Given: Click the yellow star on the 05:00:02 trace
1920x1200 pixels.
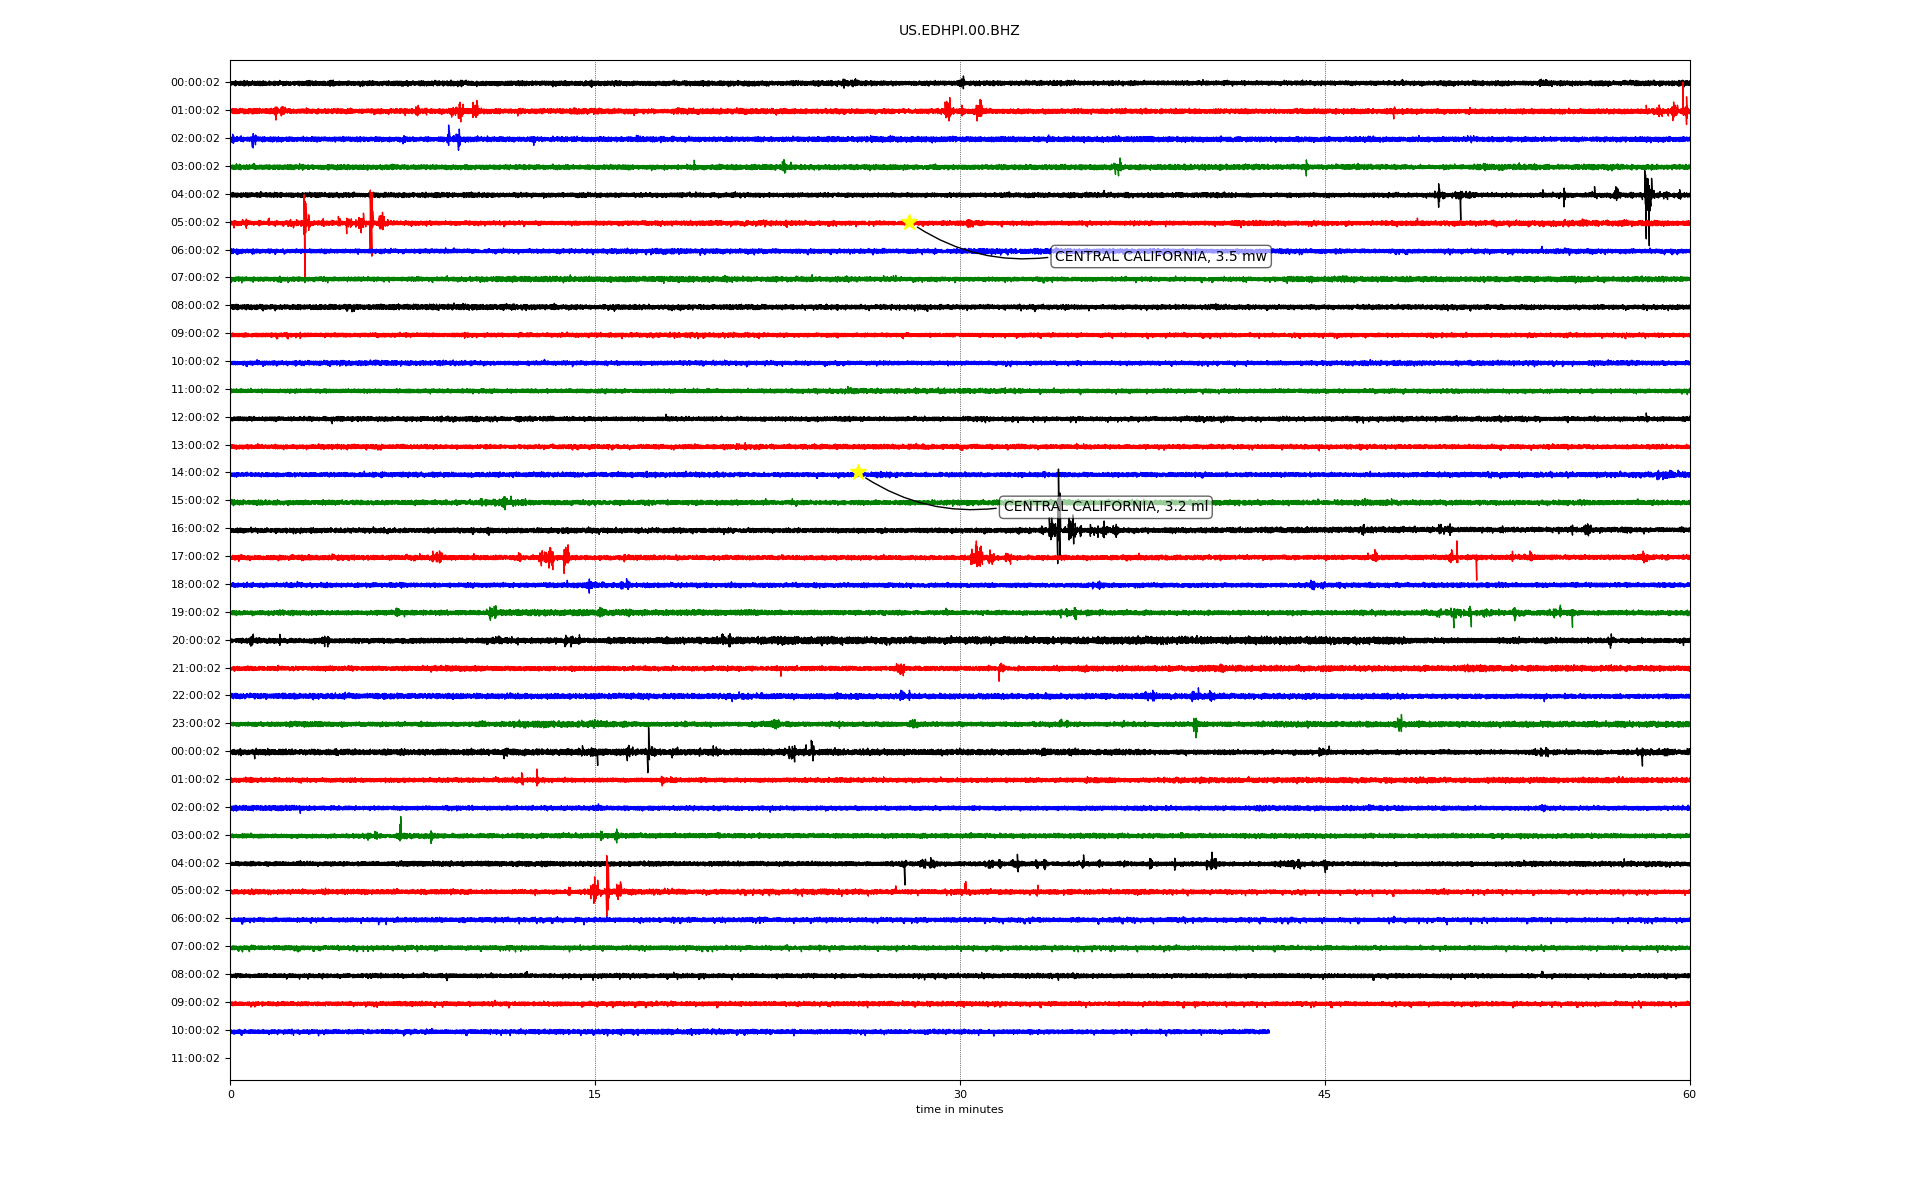Looking at the screenshot, I should pos(909,222).
